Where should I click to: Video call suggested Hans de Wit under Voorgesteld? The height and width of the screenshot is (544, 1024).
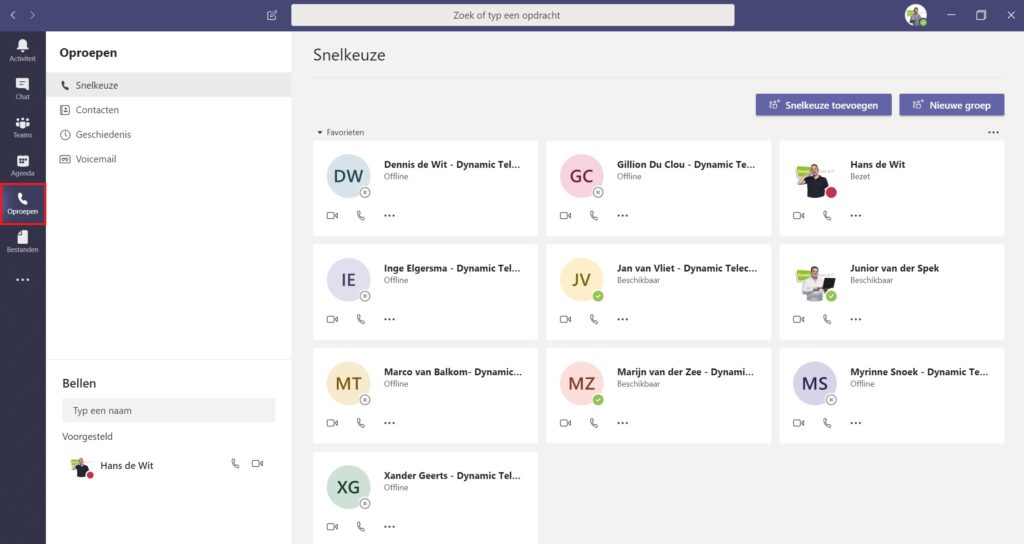pos(257,464)
